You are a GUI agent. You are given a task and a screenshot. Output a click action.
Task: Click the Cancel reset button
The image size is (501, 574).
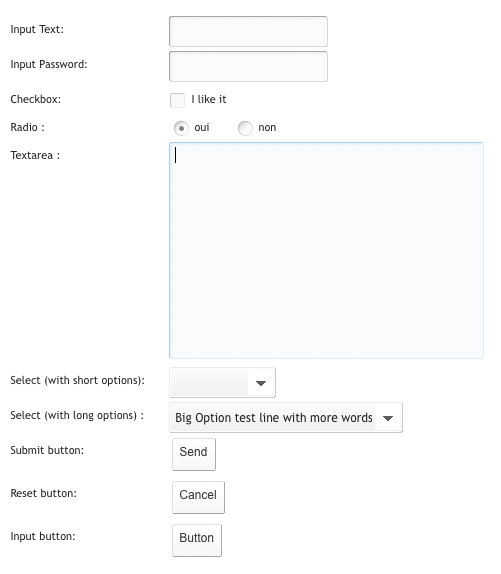(198, 497)
